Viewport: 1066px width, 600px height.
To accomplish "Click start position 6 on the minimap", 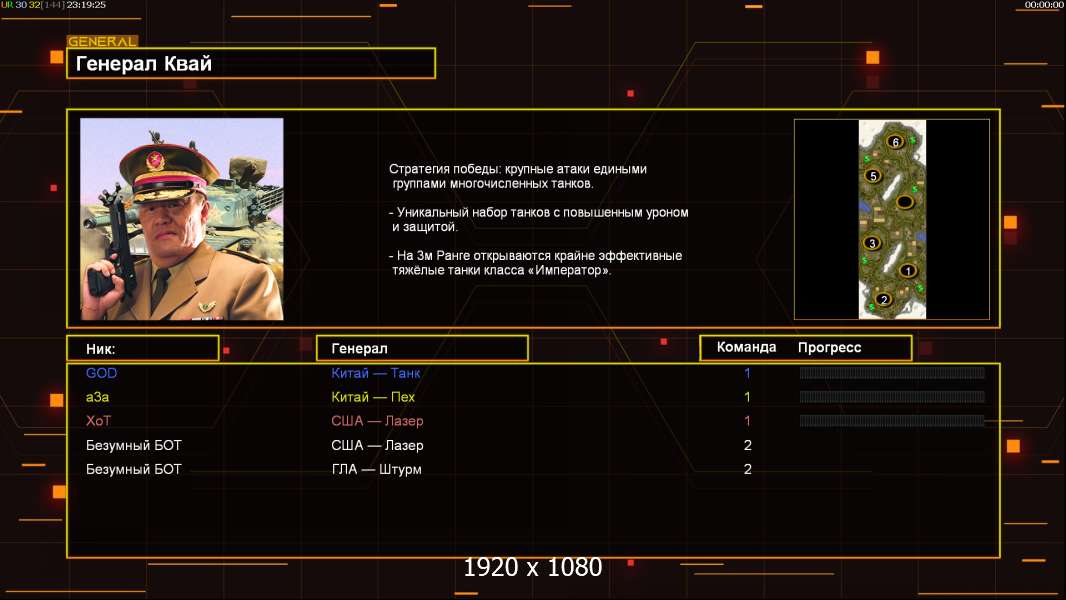I will point(895,141).
